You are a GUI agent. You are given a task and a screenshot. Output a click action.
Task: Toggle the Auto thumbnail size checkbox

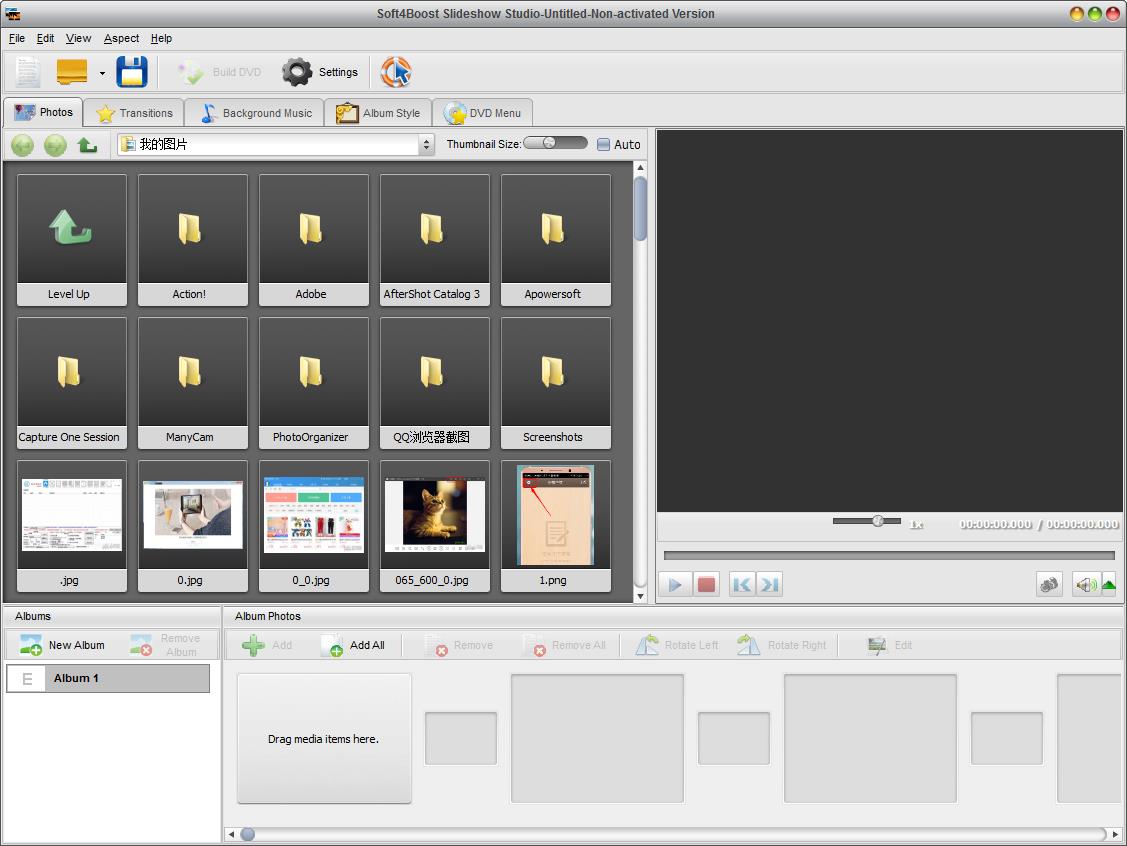tap(603, 145)
